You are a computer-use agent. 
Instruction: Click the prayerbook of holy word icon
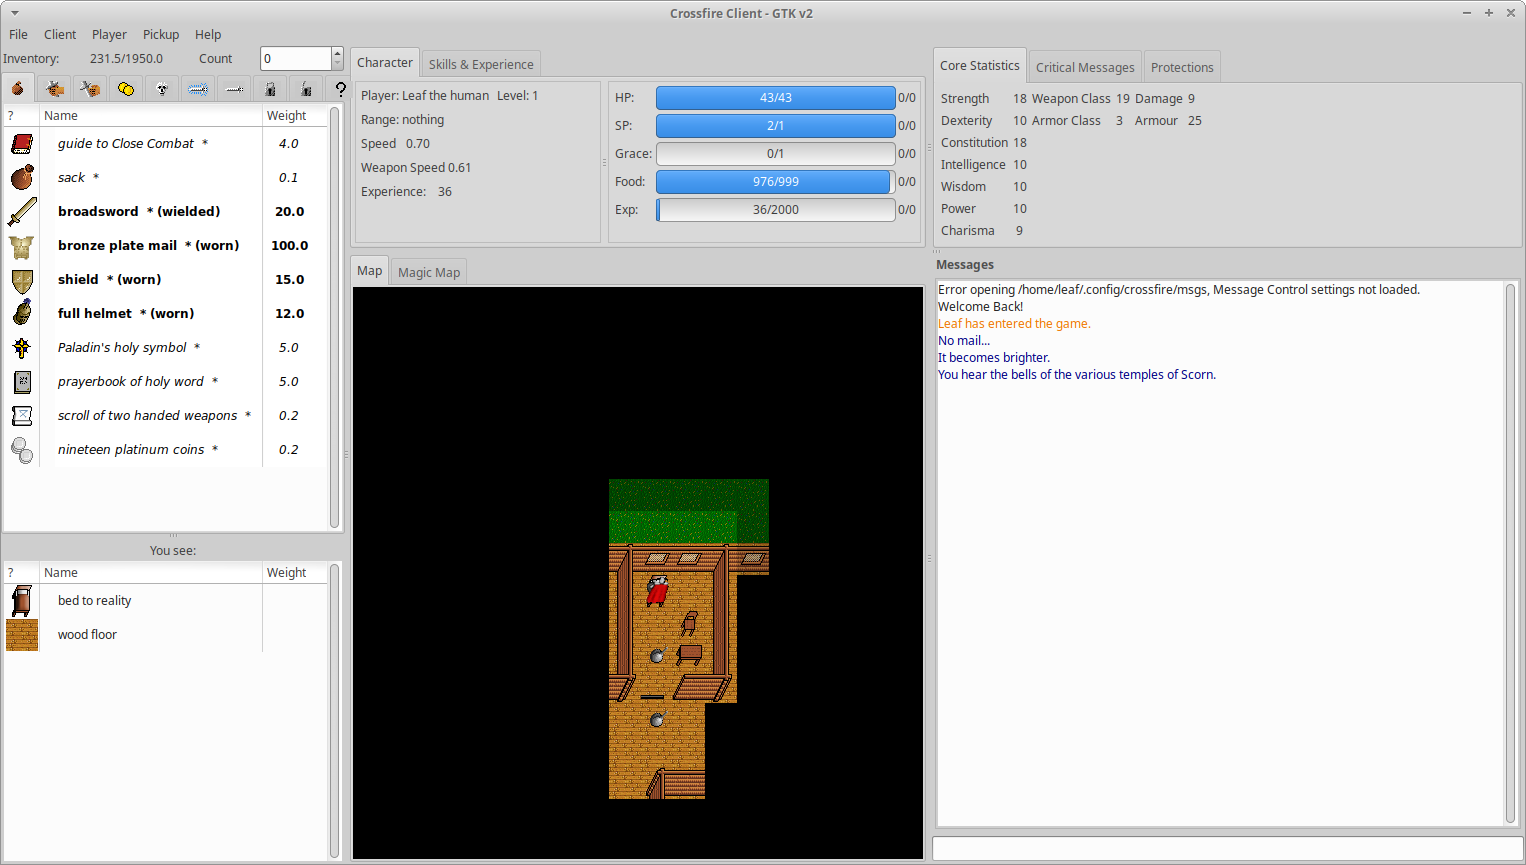(22, 382)
